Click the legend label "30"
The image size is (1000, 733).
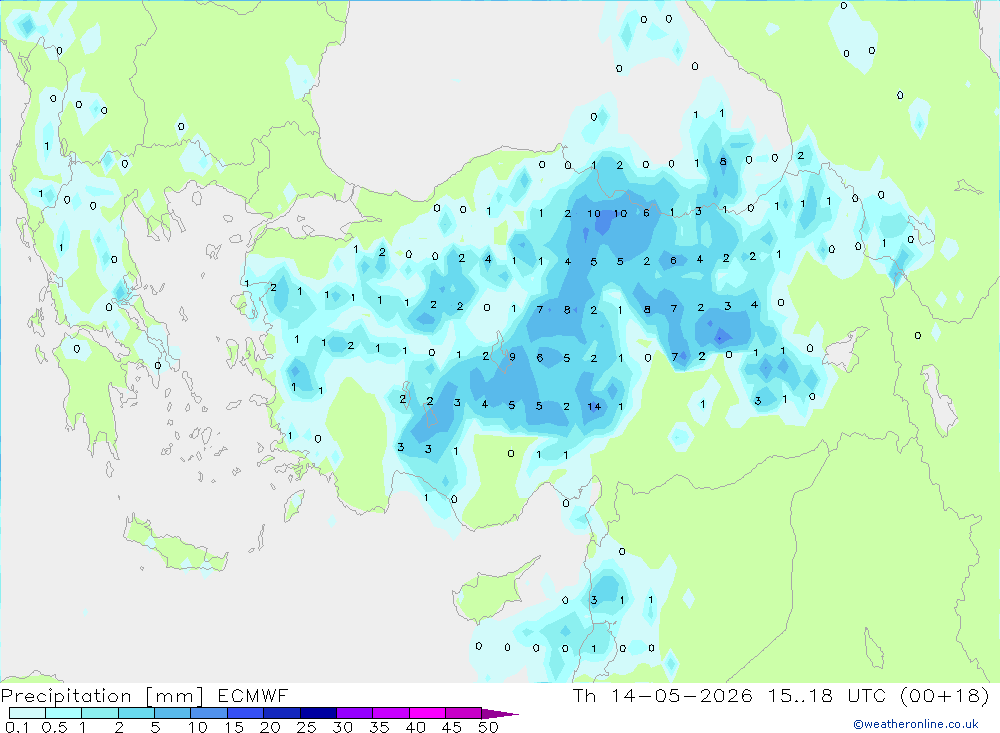(x=342, y=727)
